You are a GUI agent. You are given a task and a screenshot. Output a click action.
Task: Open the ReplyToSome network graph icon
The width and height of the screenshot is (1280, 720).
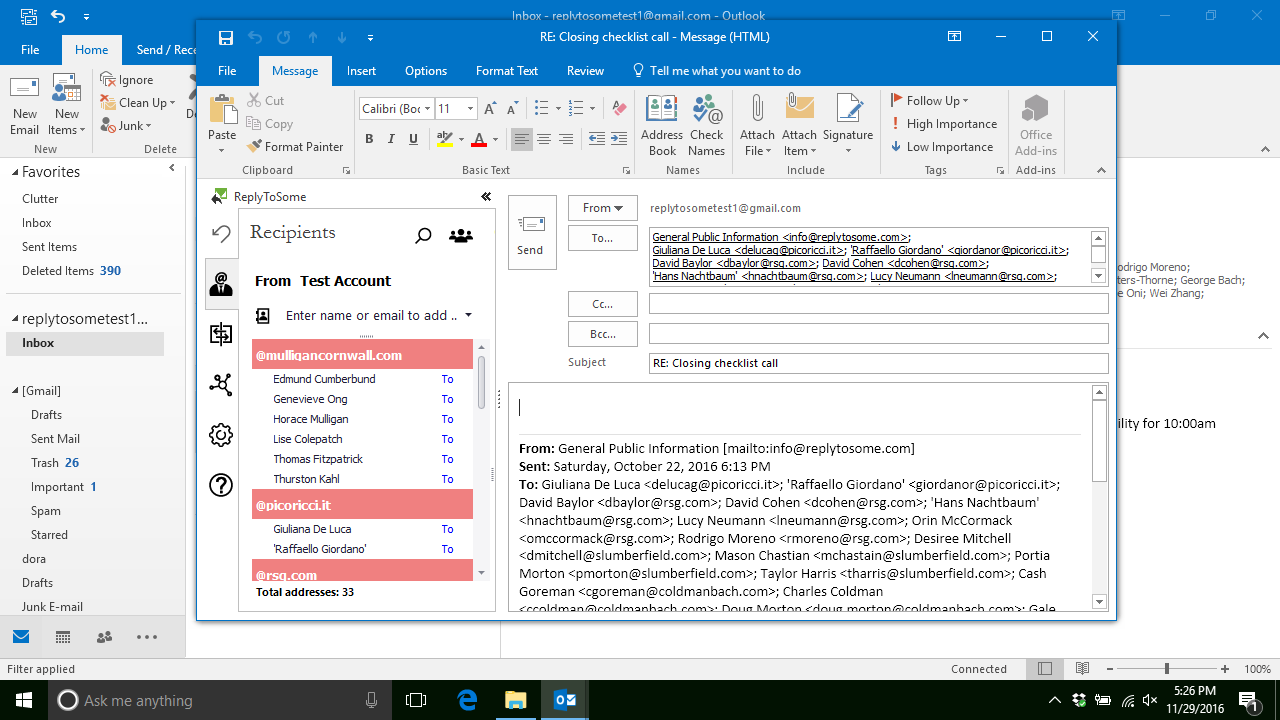(221, 384)
